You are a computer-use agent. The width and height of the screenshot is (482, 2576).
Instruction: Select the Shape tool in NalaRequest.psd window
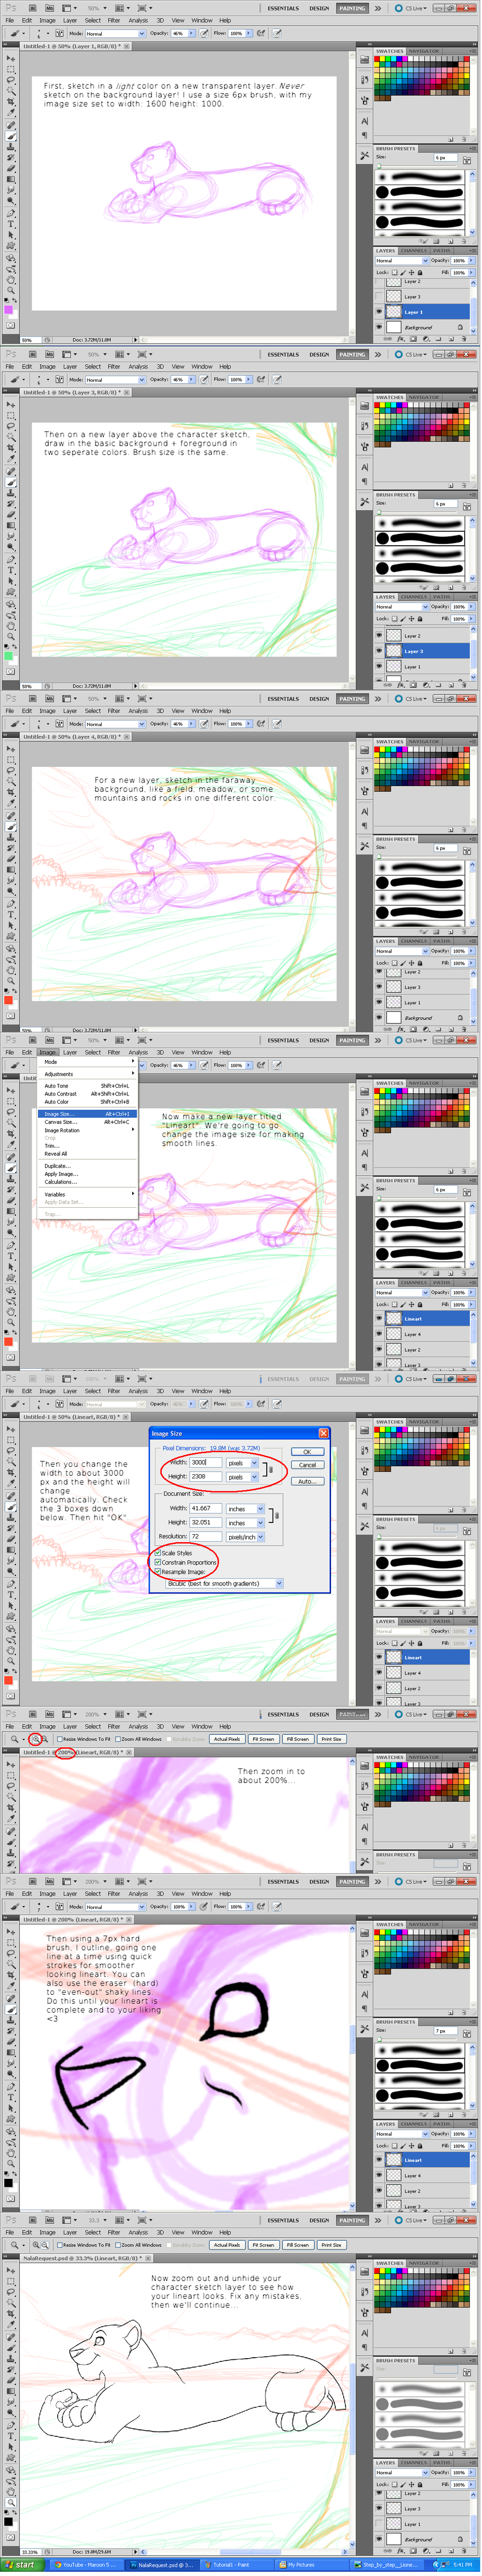tap(11, 2459)
